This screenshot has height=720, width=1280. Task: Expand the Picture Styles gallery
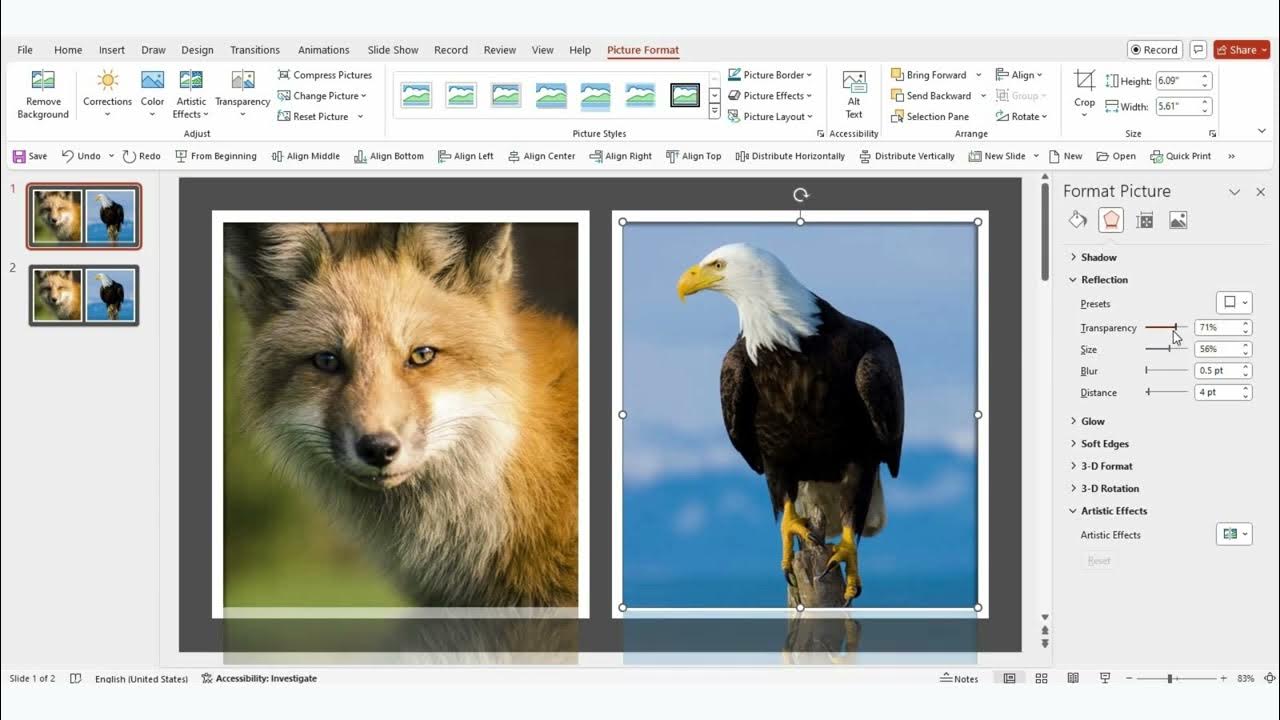714,112
